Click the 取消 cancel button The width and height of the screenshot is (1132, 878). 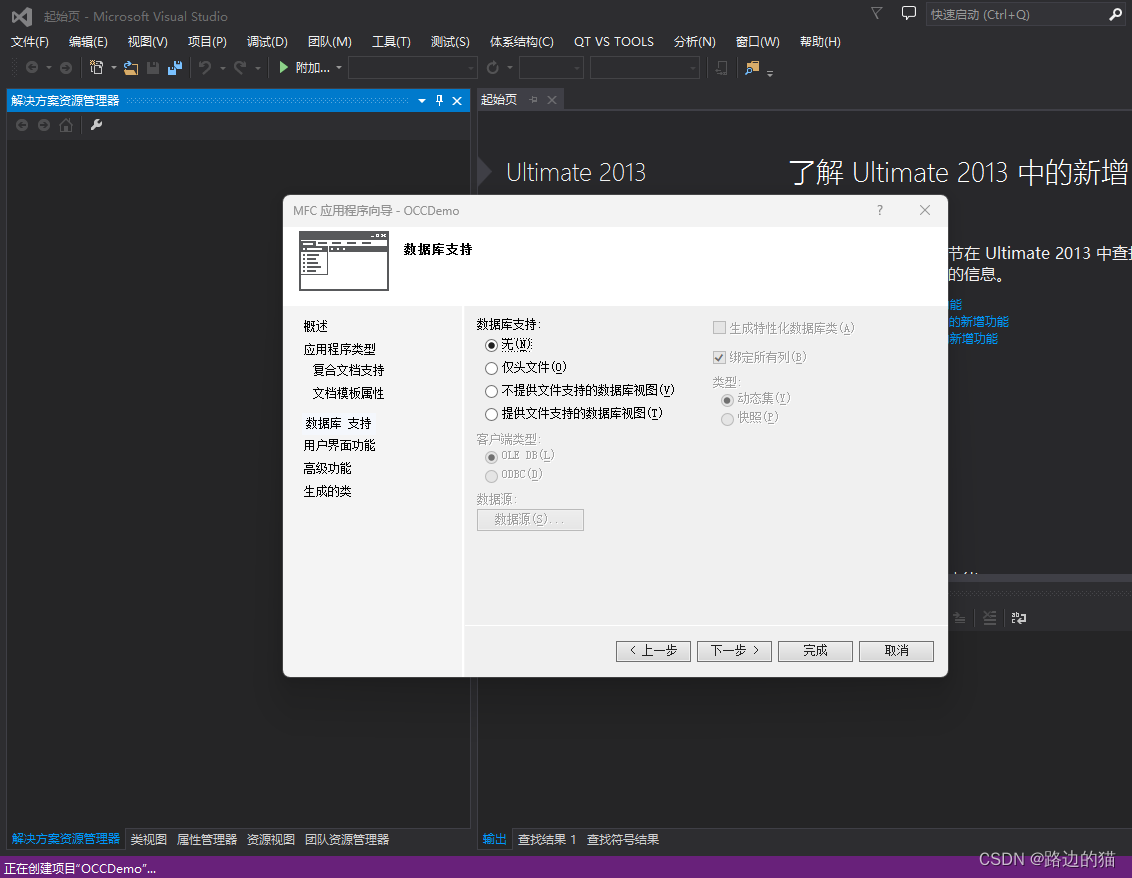(896, 651)
